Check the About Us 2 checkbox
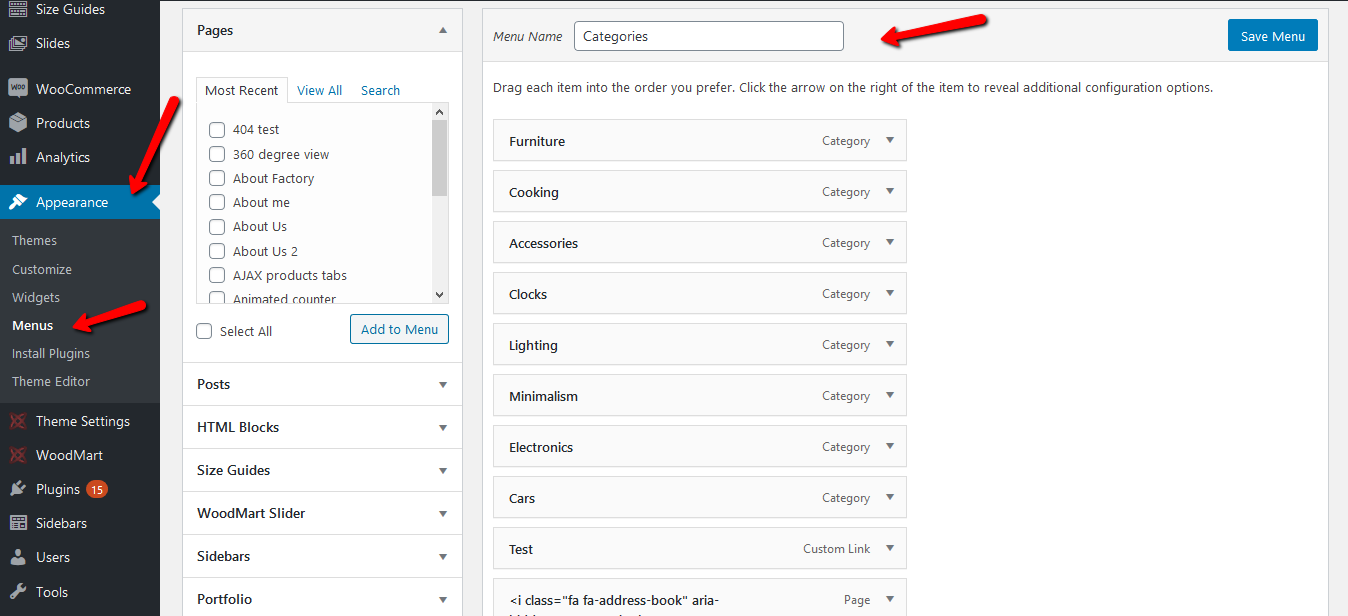 (x=216, y=251)
